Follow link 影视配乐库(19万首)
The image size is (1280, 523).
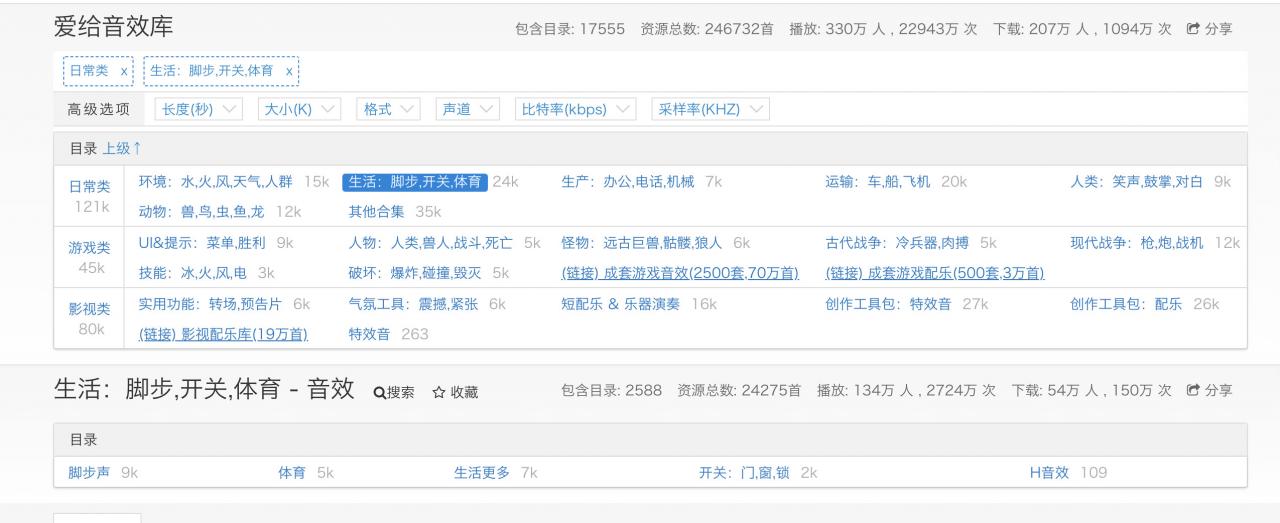point(223,334)
